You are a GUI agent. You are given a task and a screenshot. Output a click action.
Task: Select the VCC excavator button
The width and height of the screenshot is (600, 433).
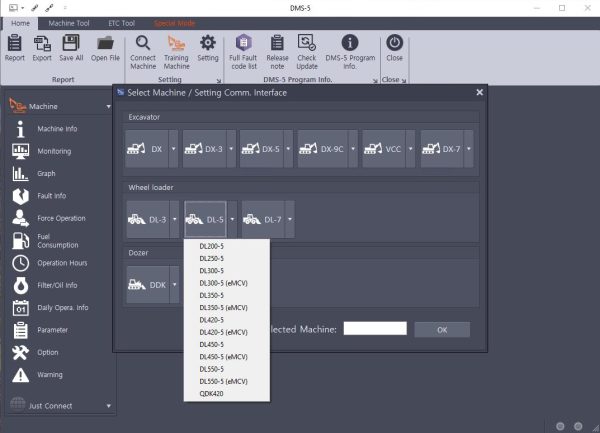(384, 149)
